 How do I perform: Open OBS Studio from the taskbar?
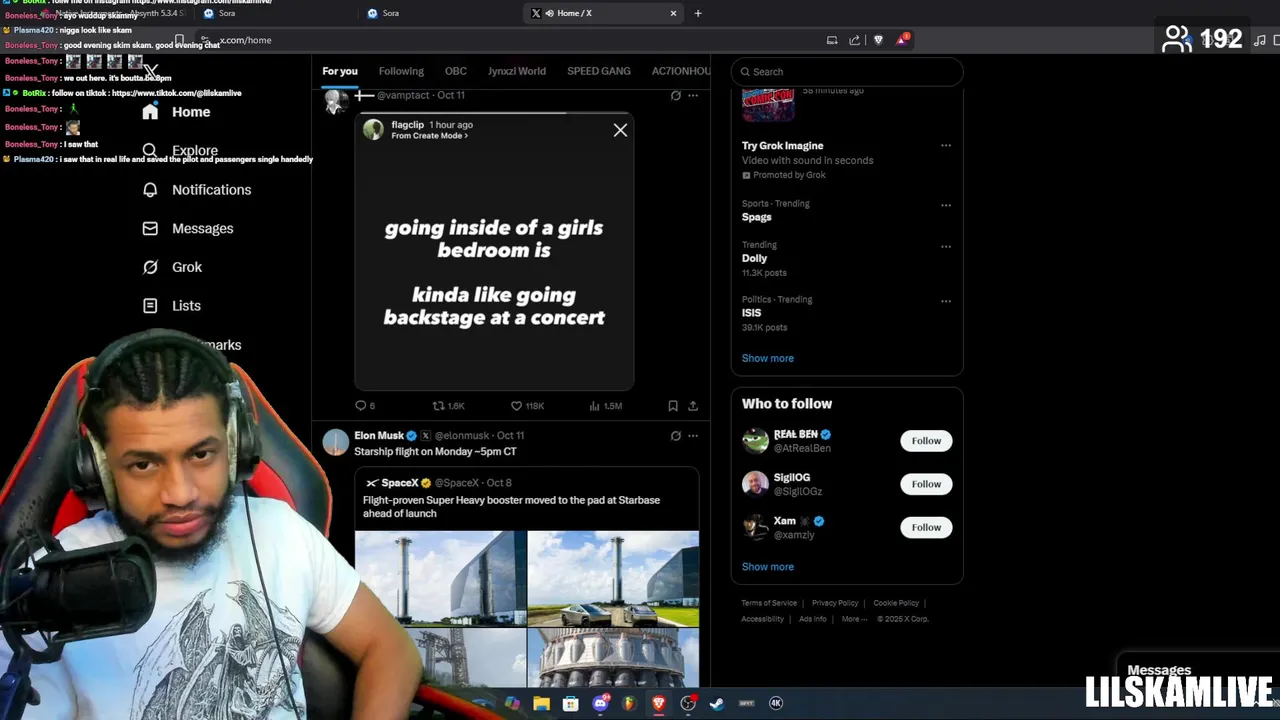688,704
